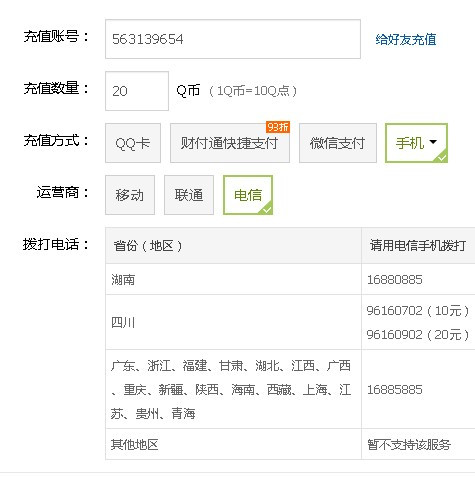Image resolution: width=475 pixels, height=477 pixels.
Task: Select the 湖南 table row
Action: click(x=290, y=279)
